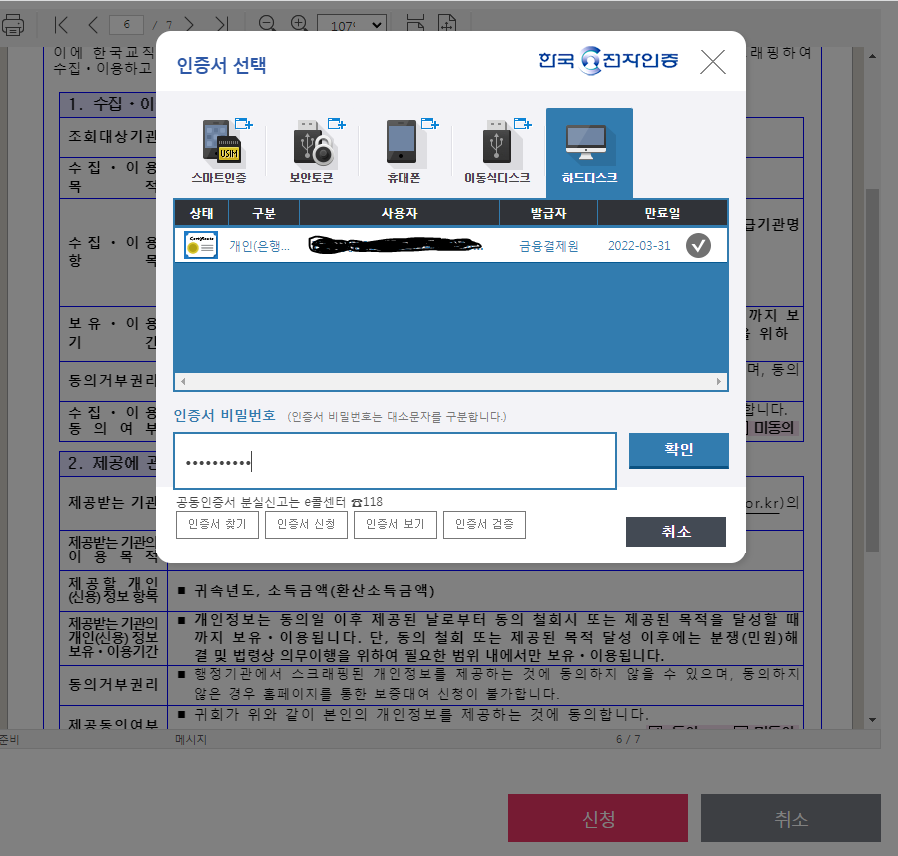Click left arrow of certificate list scrollbar

coord(183,381)
